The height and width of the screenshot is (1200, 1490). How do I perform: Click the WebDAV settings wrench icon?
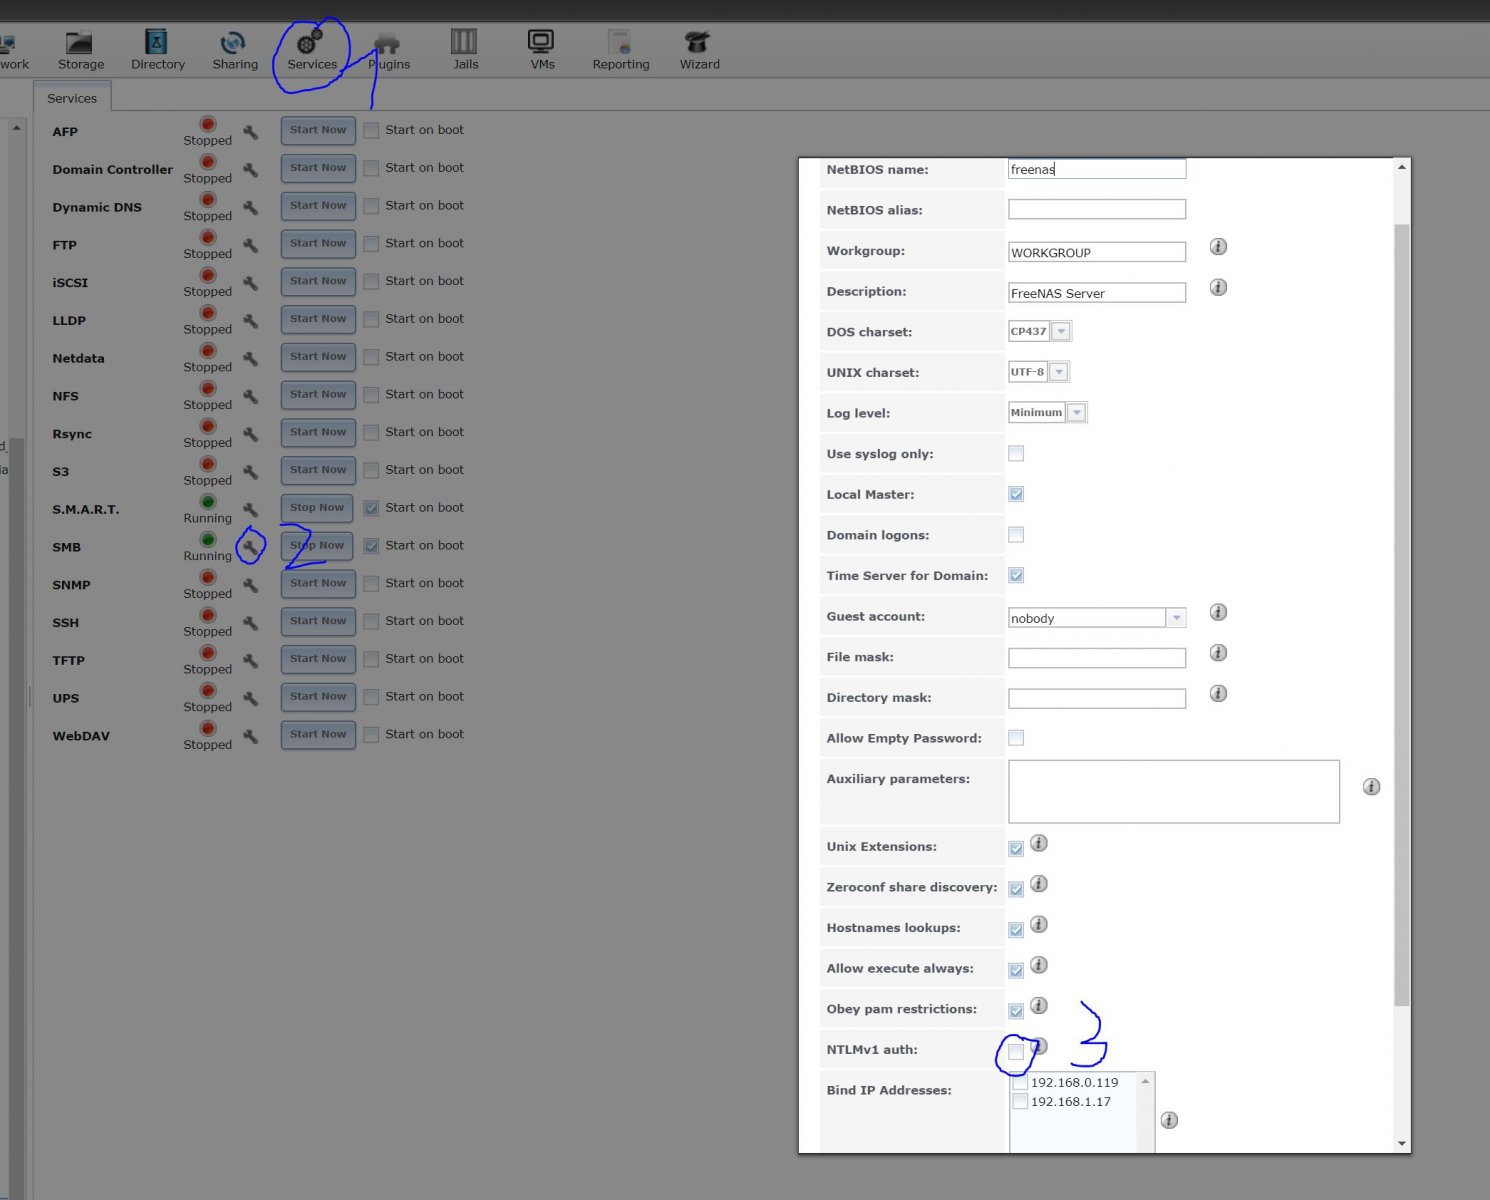click(251, 736)
